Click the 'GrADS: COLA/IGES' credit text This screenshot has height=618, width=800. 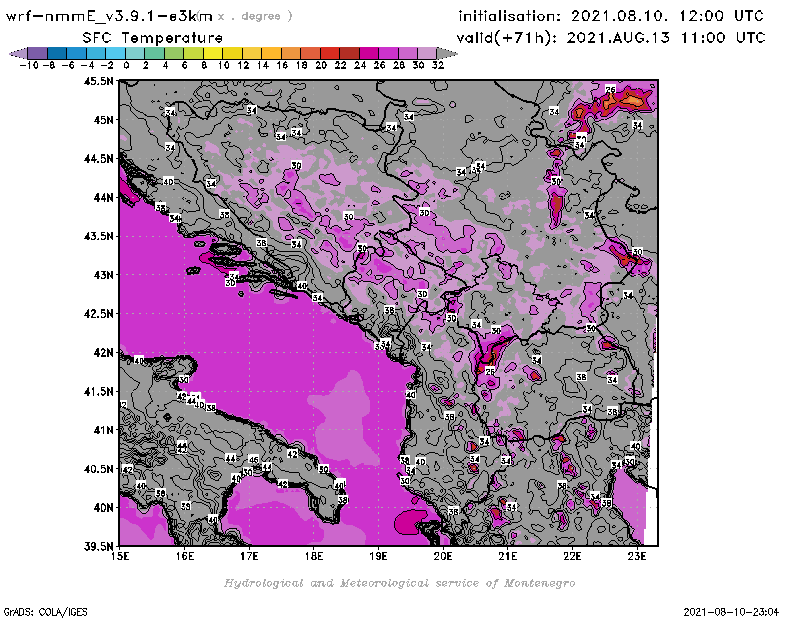point(46,612)
